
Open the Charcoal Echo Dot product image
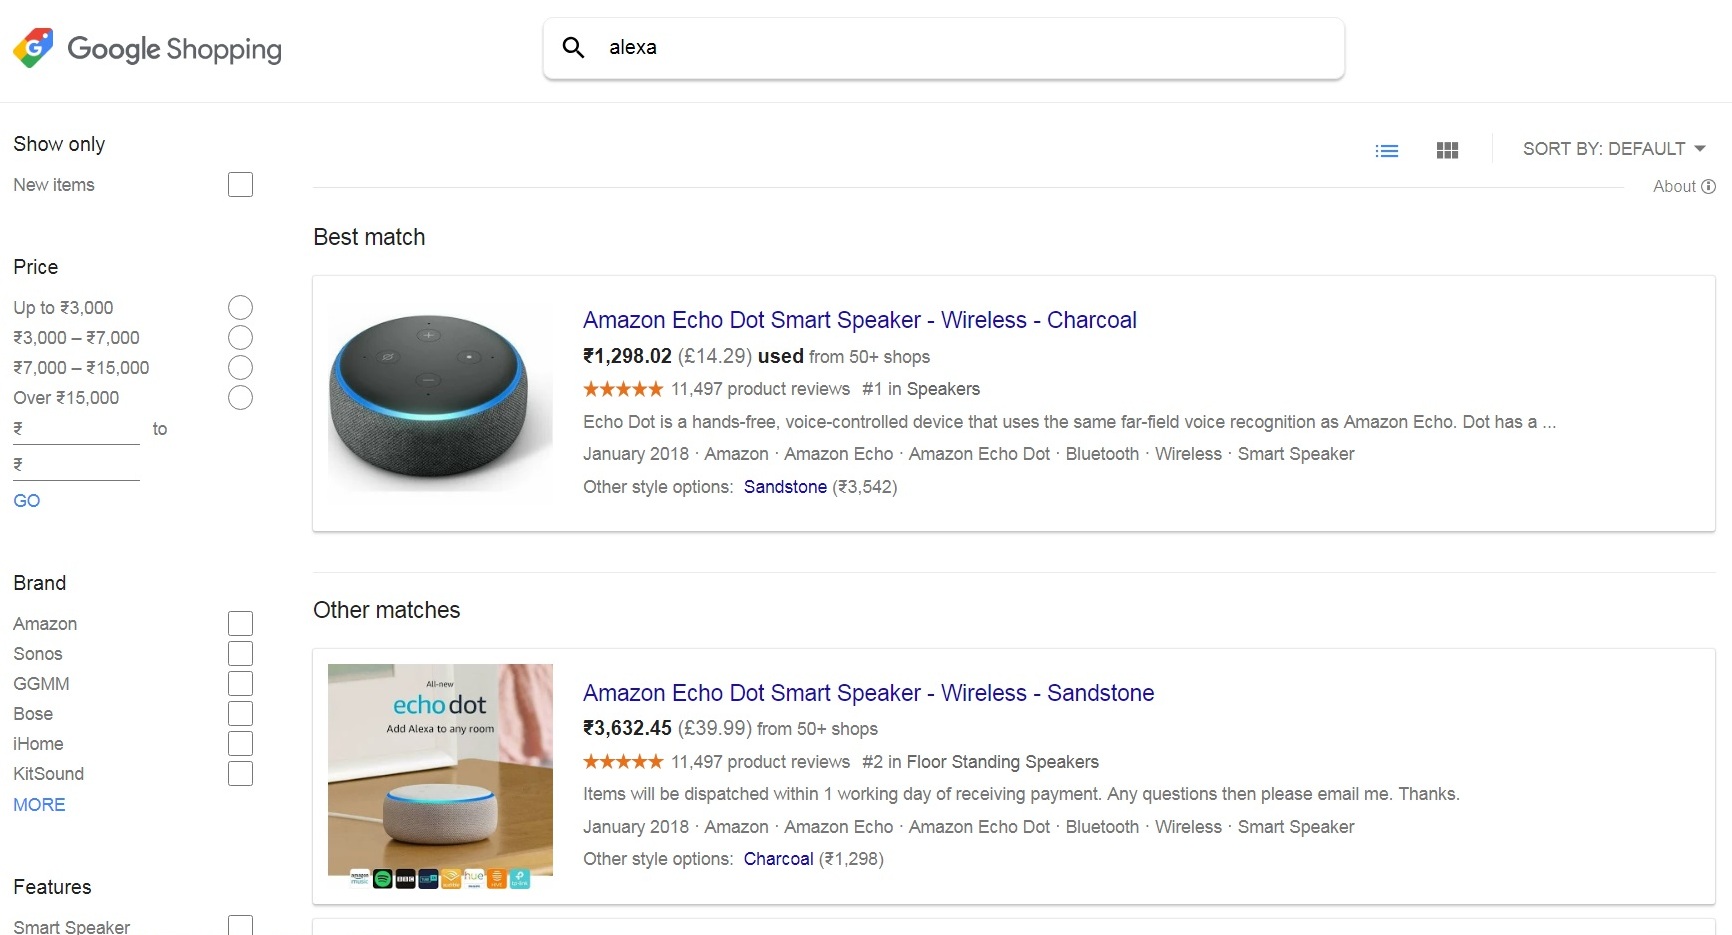[440, 402]
